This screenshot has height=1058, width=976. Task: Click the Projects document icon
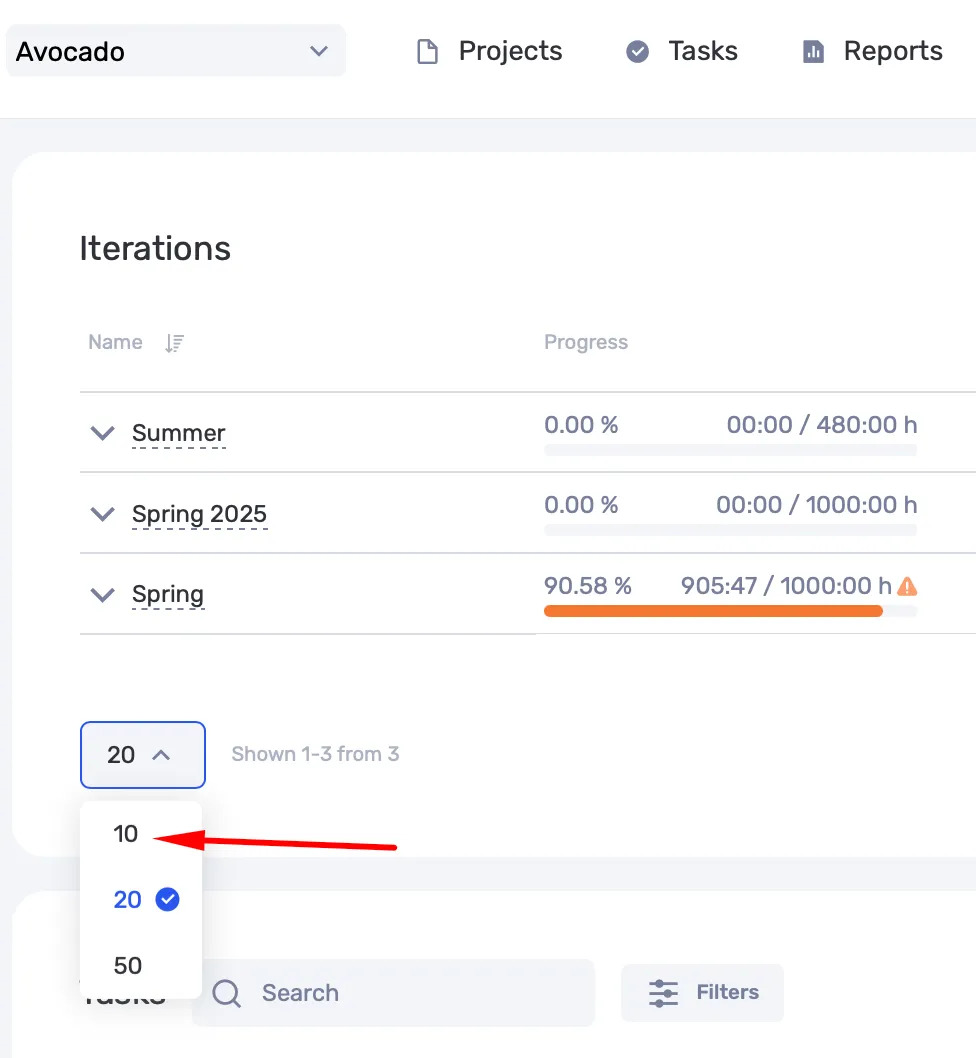pyautogui.click(x=427, y=52)
